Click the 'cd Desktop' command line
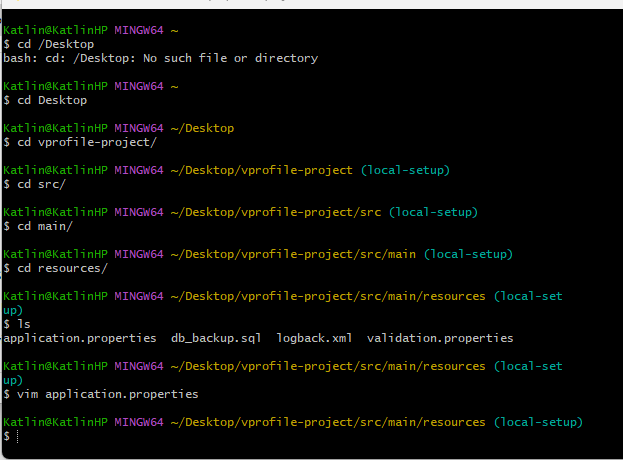This screenshot has width=623, height=460. click(x=45, y=100)
